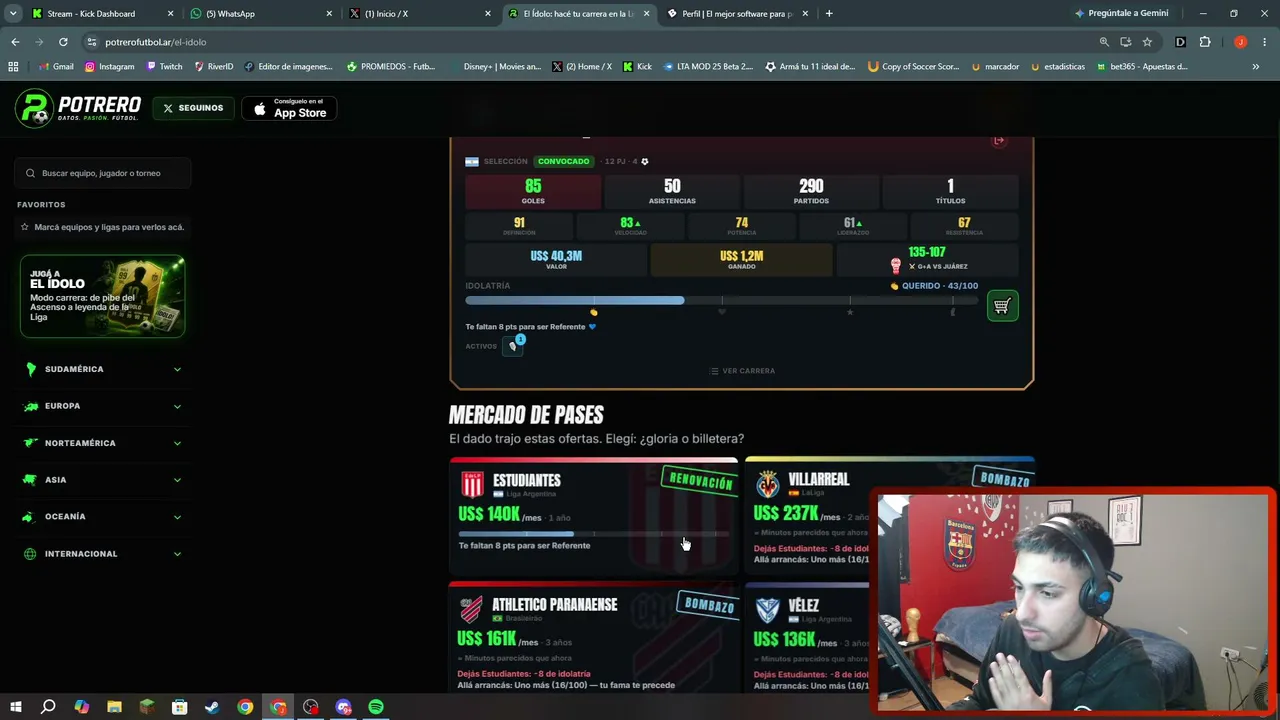
Task: Click the Estudiantes offer progress bar
Action: point(594,534)
